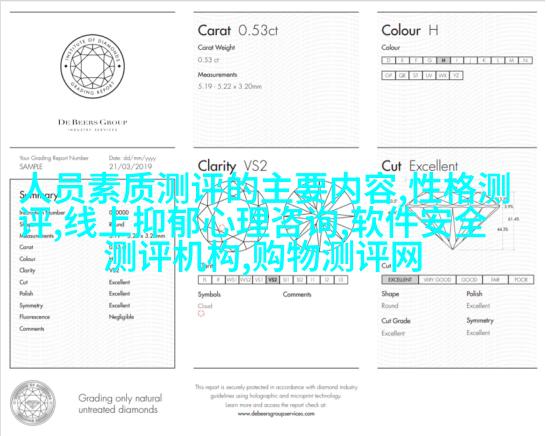
Task: Click the SAMPLE grading report number
Action: (31, 166)
